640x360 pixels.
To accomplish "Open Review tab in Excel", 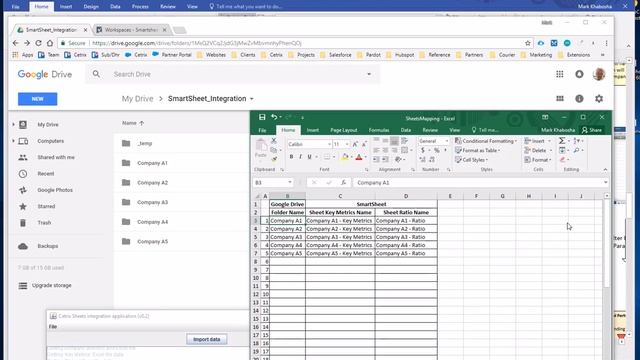I will [430, 130].
